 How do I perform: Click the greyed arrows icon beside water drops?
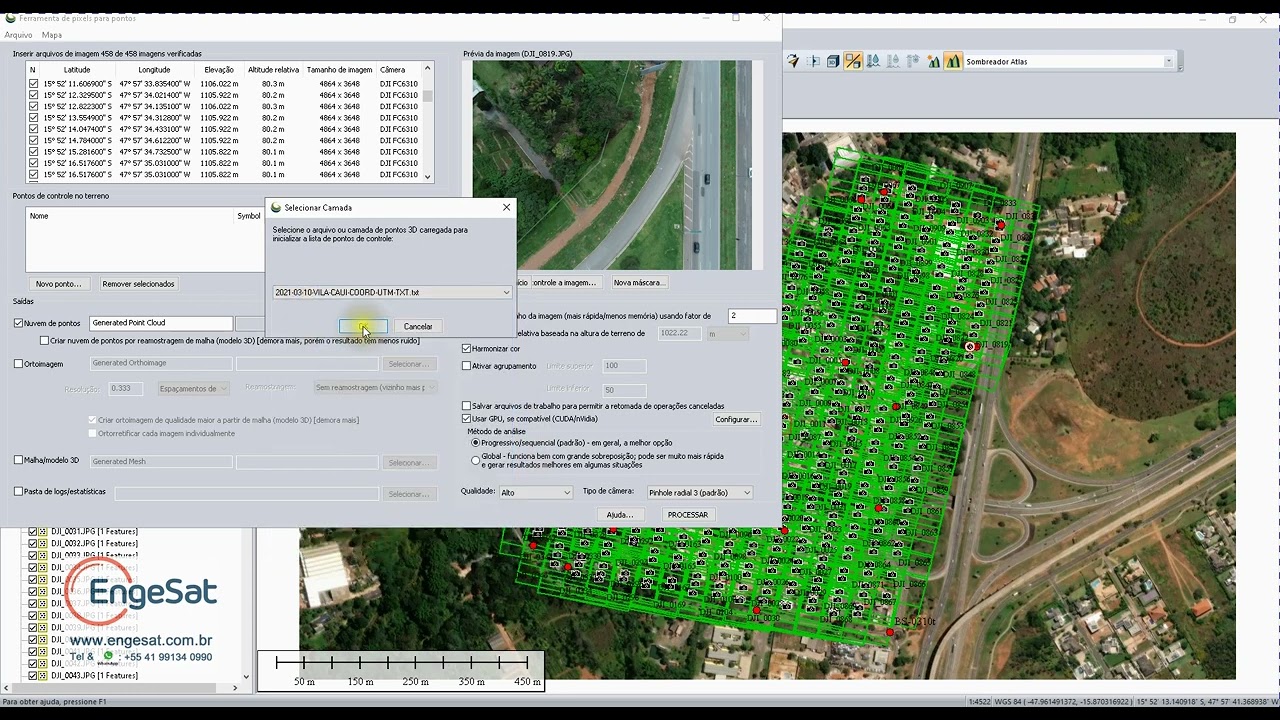pos(913,61)
